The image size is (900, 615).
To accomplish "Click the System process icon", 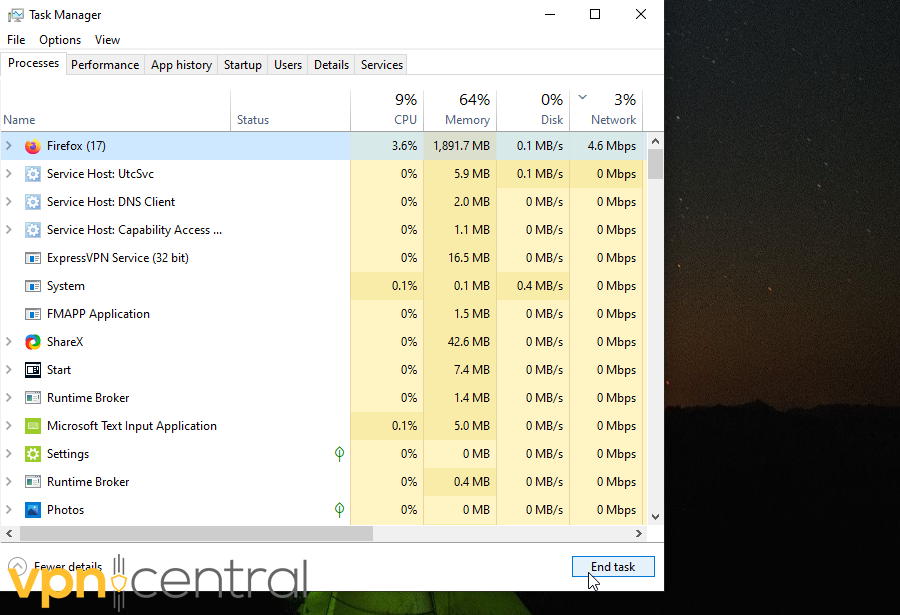I will [x=33, y=286].
